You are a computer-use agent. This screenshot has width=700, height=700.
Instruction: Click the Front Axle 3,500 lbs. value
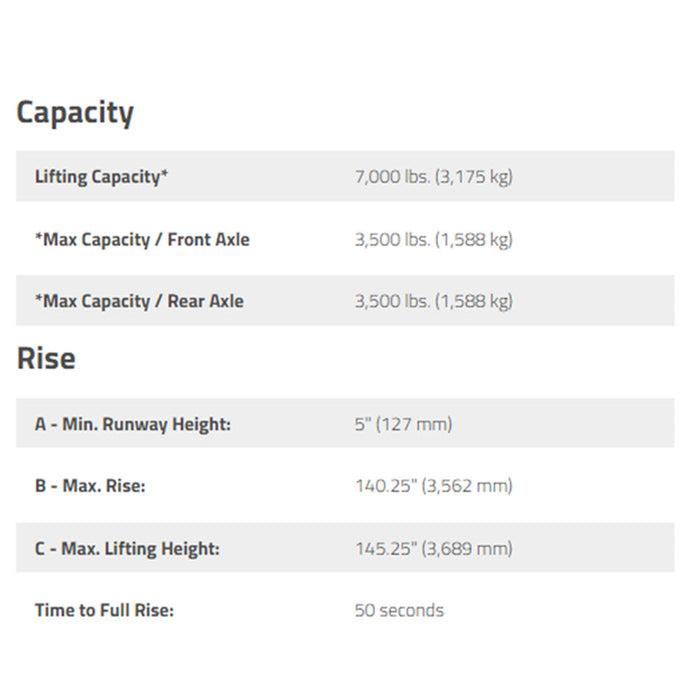(x=433, y=240)
